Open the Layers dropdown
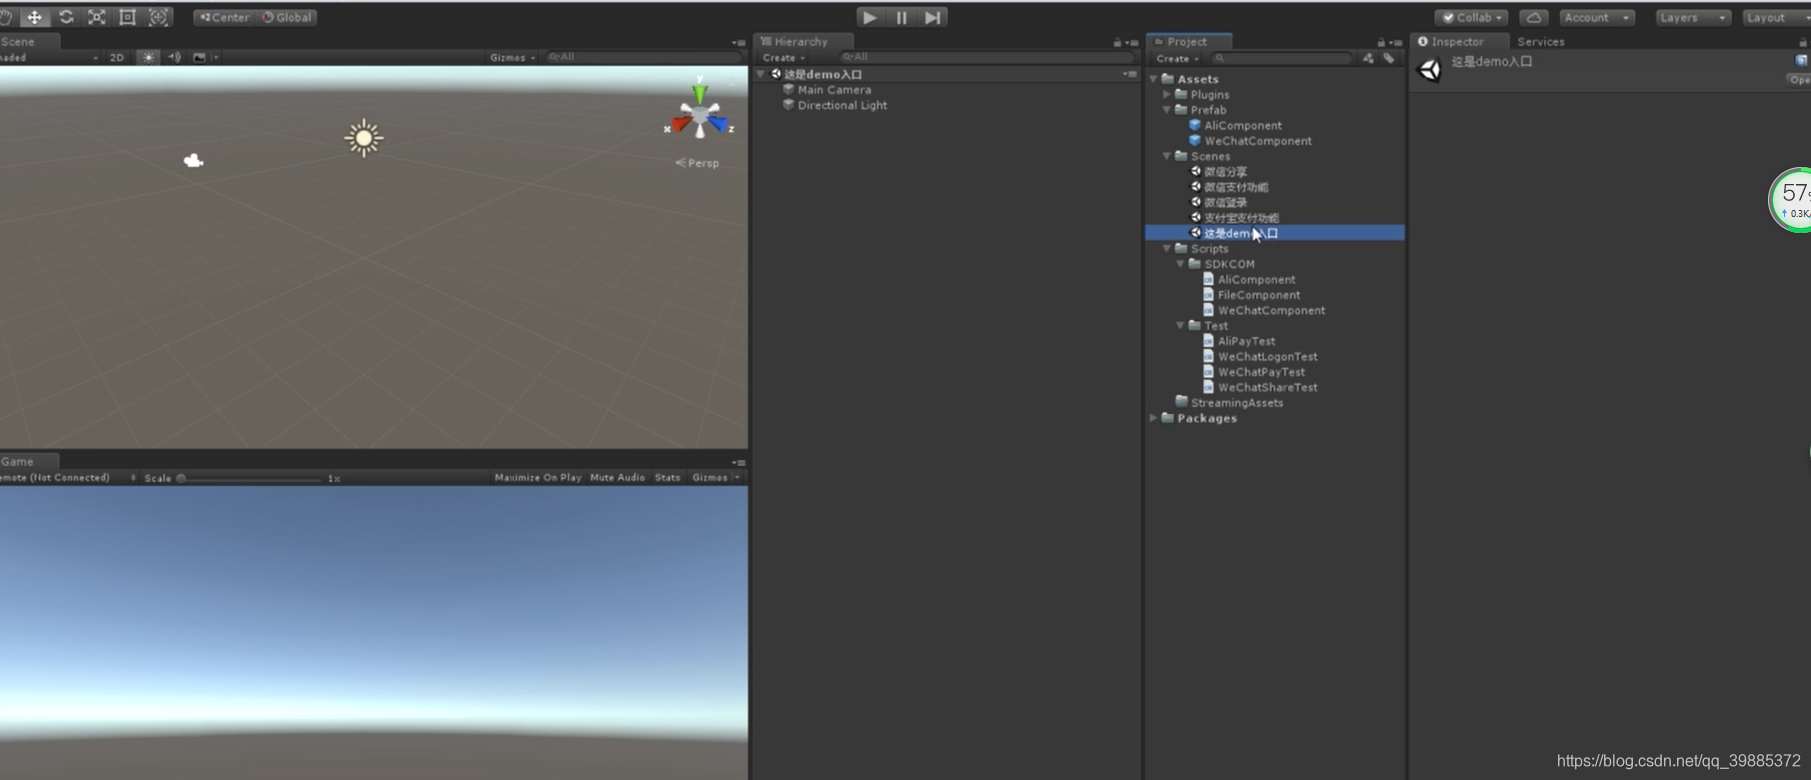The image size is (1811, 780). [x=1692, y=17]
